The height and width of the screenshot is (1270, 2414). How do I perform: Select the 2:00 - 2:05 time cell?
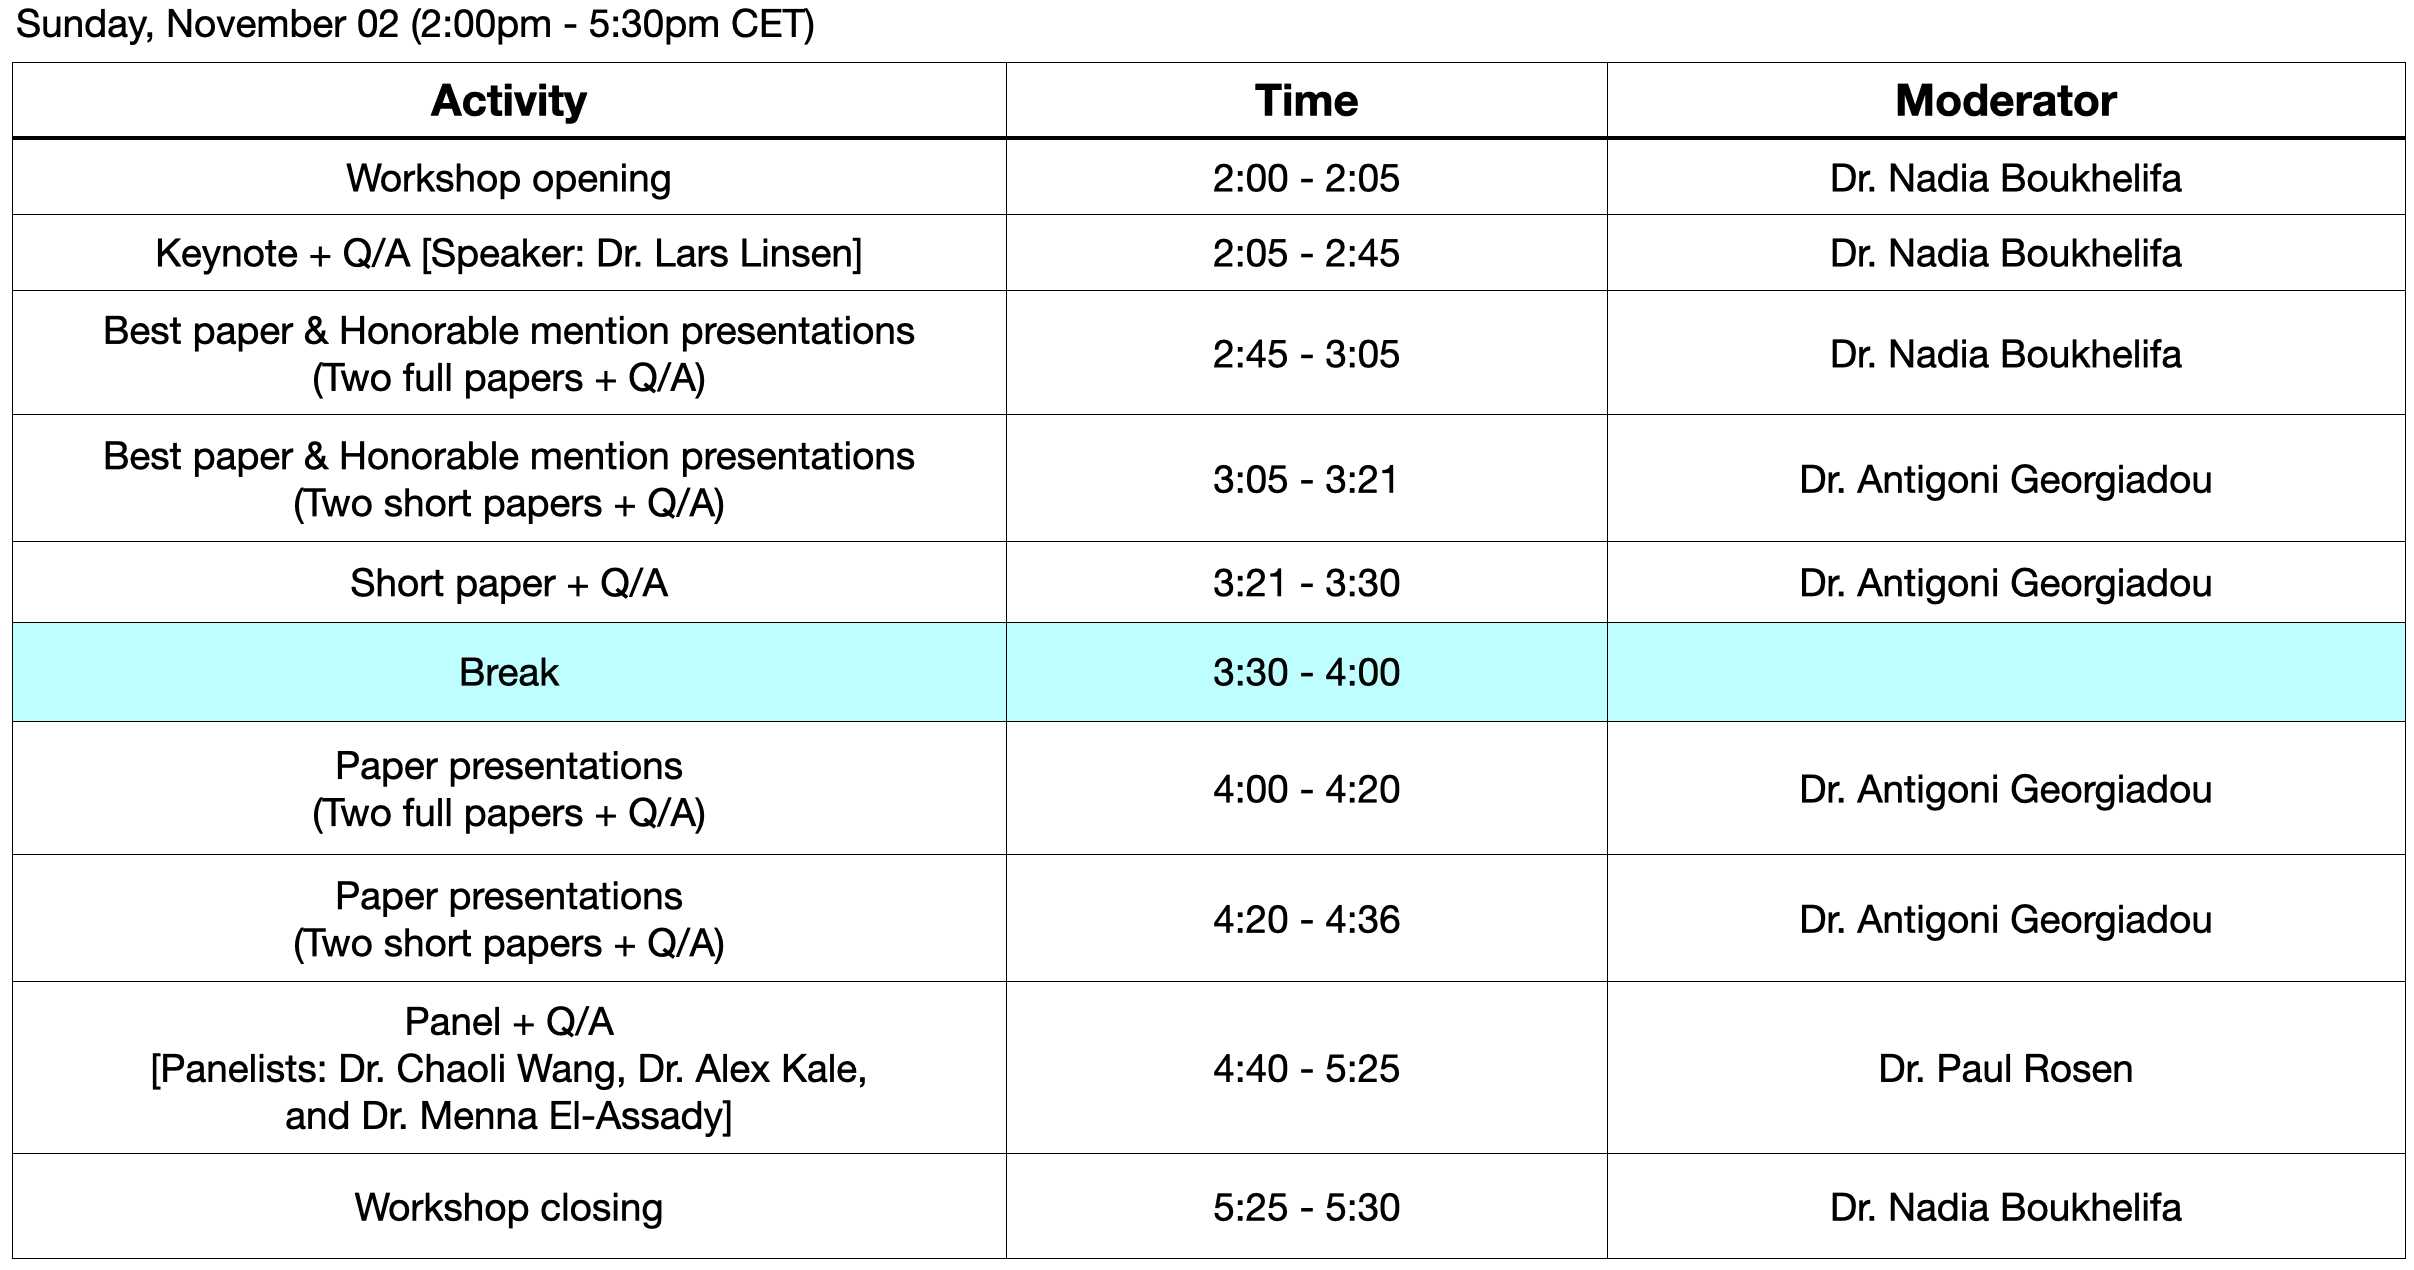(x=1306, y=179)
